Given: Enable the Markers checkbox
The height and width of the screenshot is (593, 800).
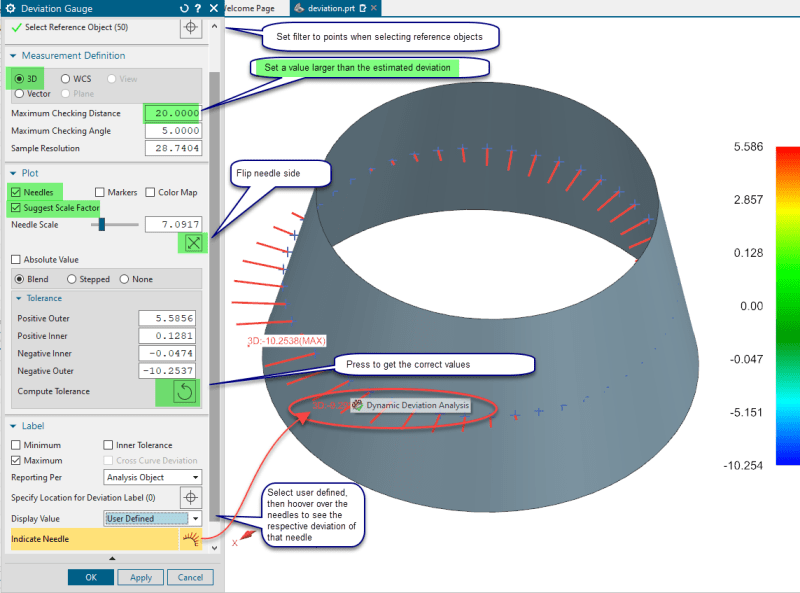Looking at the screenshot, I should [x=99, y=192].
